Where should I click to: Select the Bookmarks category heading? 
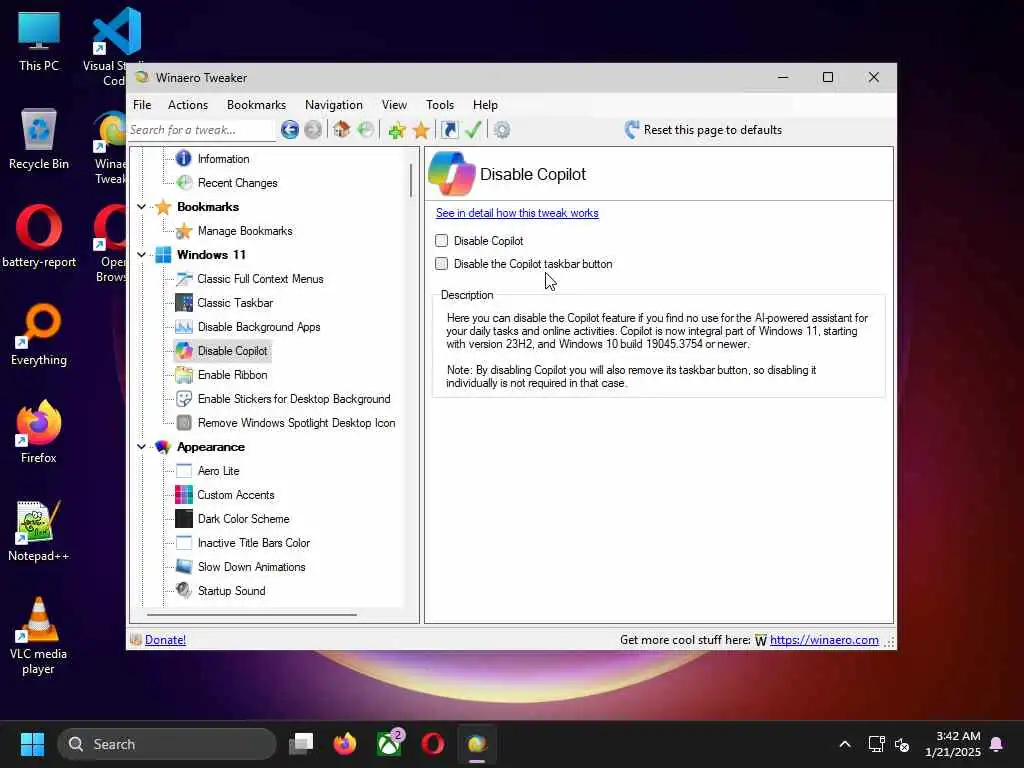click(x=208, y=207)
